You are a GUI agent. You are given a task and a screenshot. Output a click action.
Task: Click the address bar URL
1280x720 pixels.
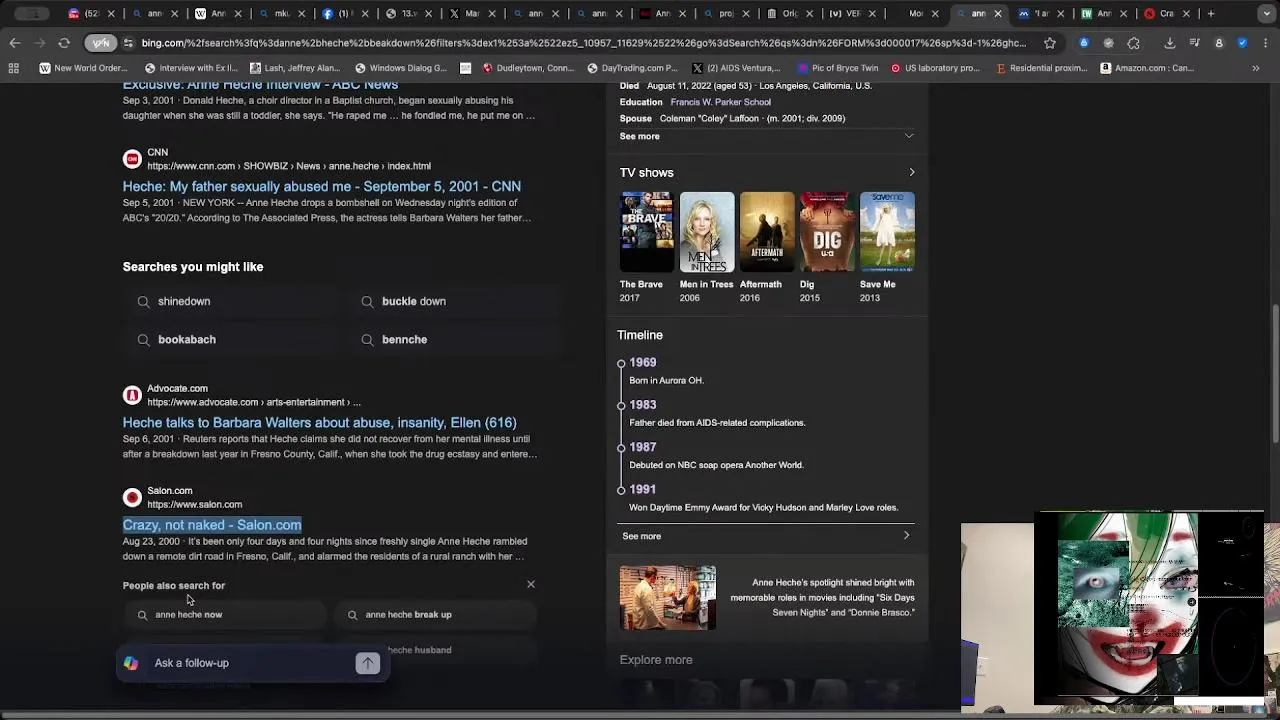[583, 43]
